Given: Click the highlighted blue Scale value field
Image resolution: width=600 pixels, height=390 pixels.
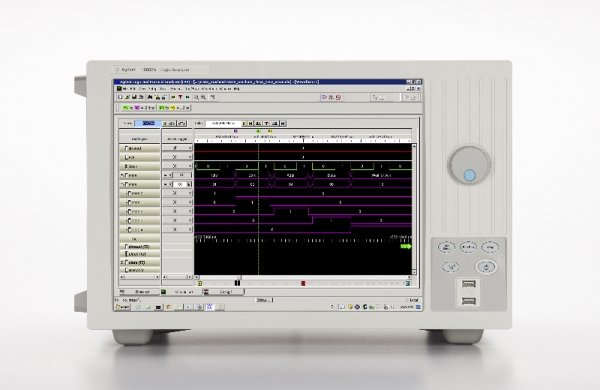Looking at the screenshot, I should [x=148, y=123].
